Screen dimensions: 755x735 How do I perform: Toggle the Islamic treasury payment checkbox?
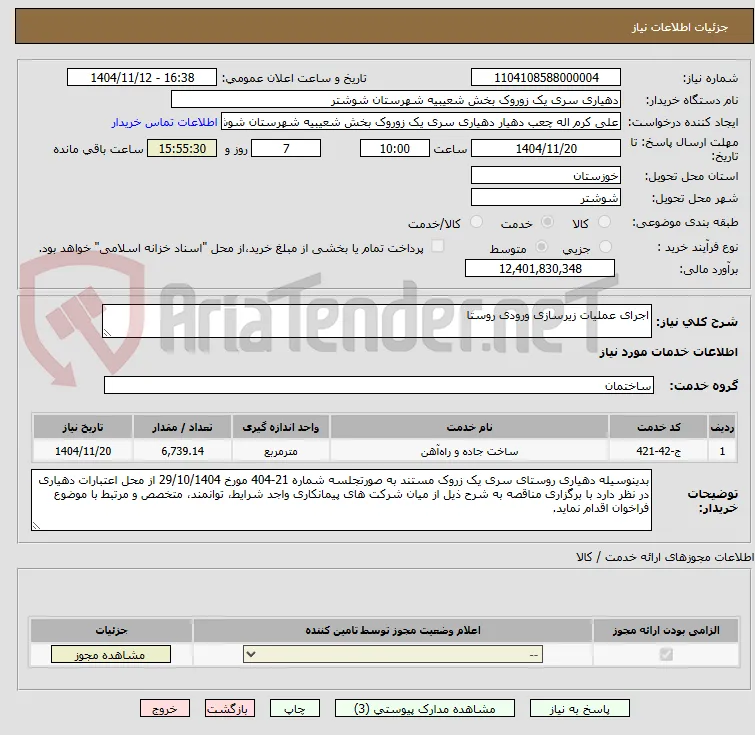(438, 246)
